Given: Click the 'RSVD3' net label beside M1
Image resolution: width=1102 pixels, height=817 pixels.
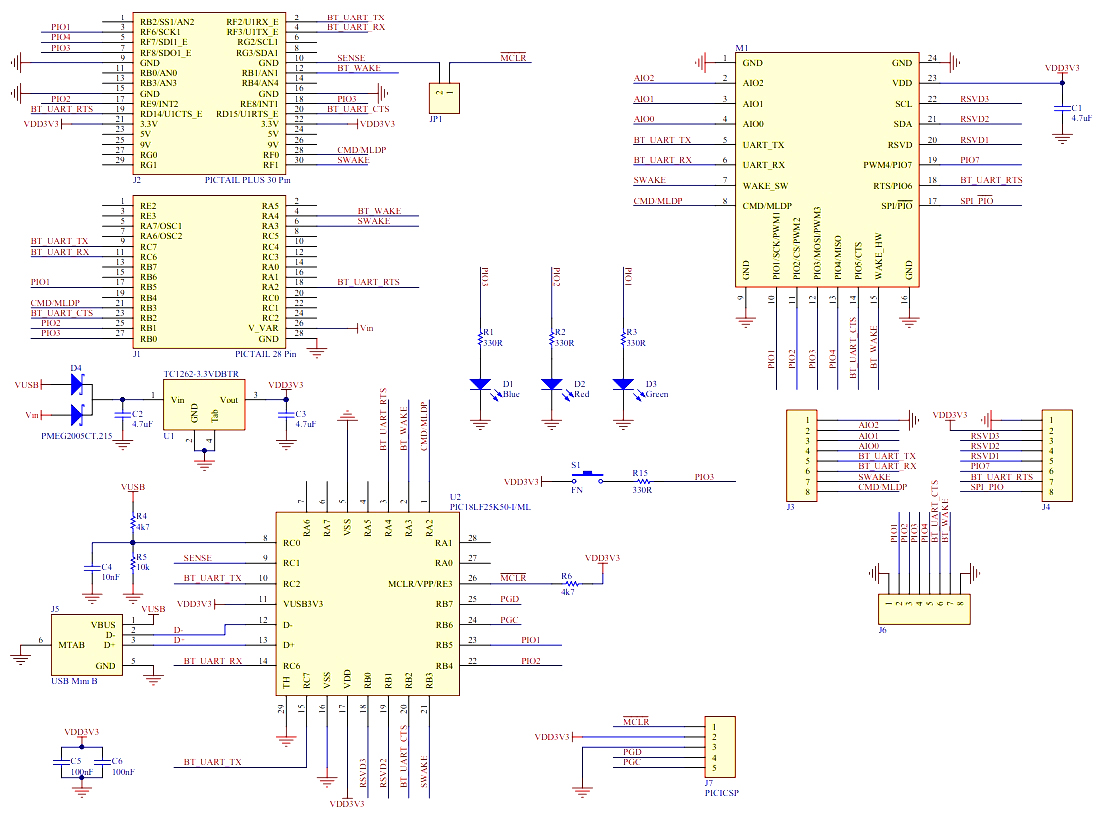Looking at the screenshot, I should [975, 99].
